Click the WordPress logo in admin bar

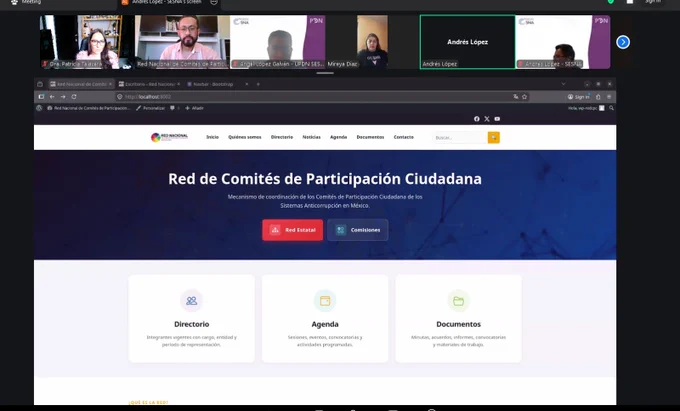39,108
